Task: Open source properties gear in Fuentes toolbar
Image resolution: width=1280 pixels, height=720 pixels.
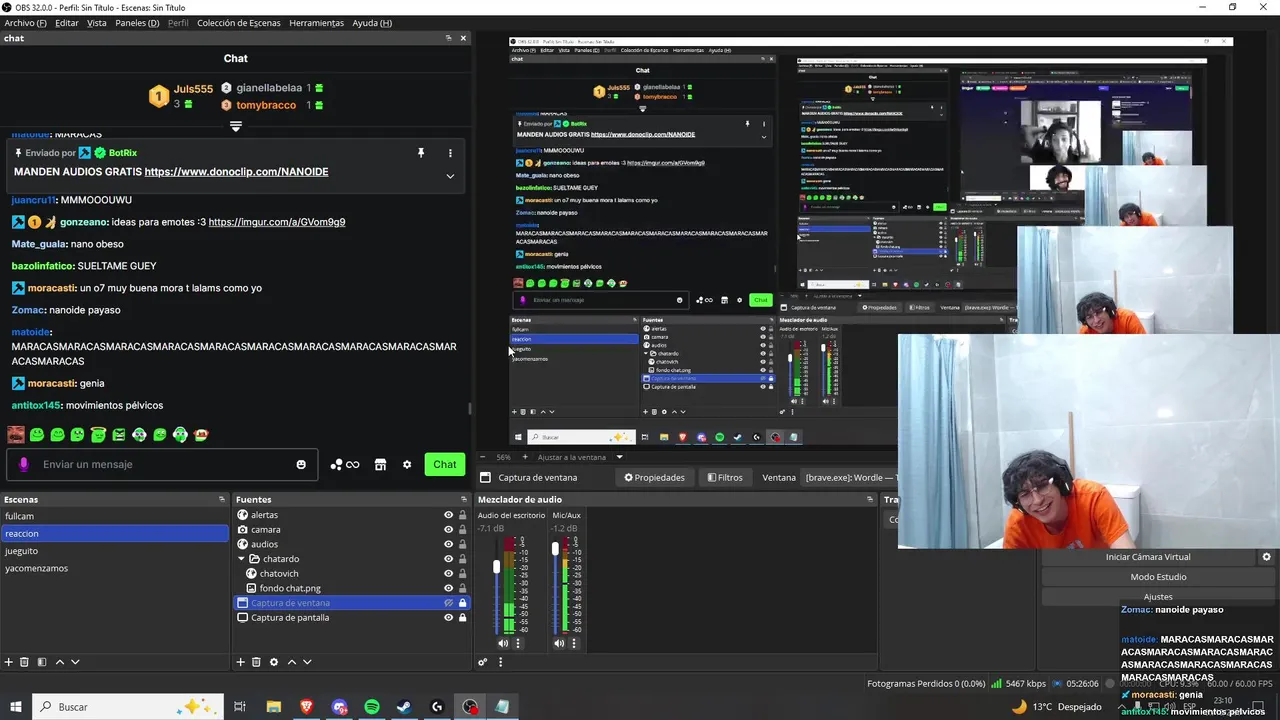Action: click(274, 662)
